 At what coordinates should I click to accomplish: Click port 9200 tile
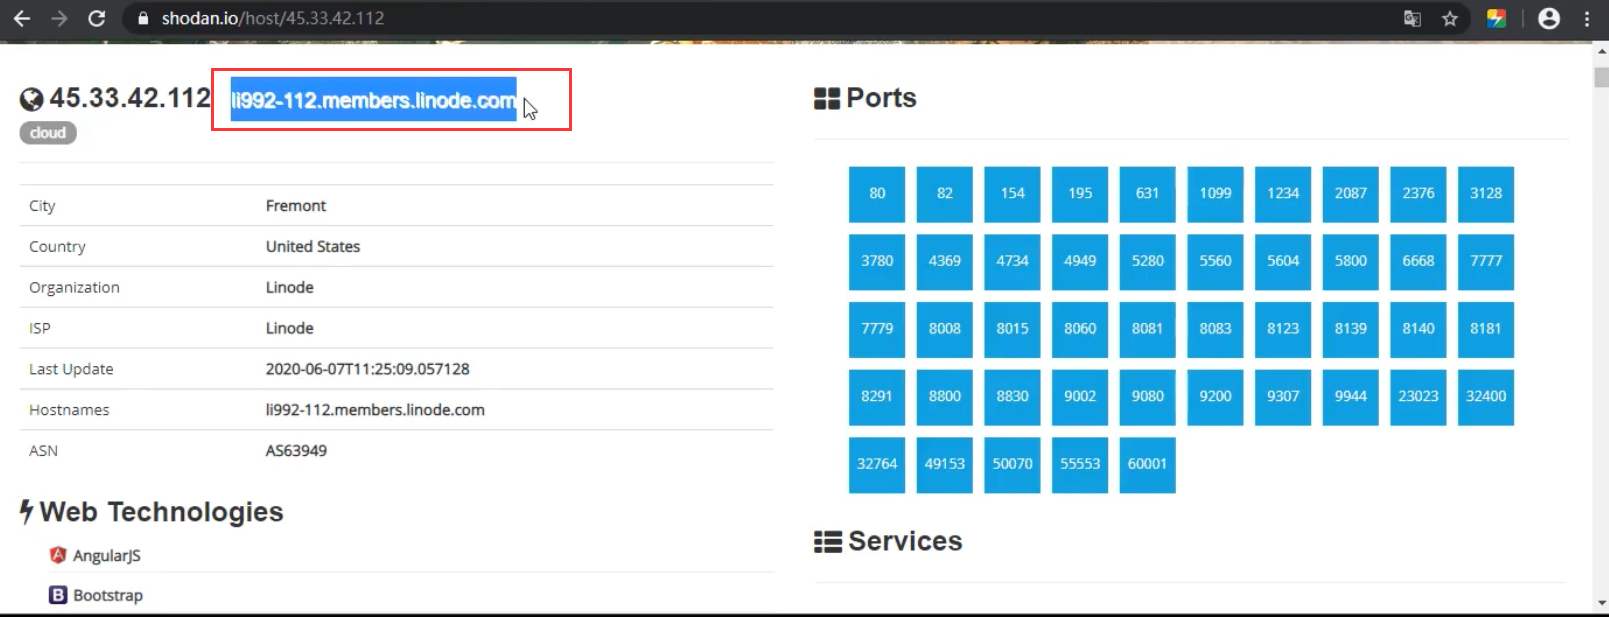point(1215,397)
